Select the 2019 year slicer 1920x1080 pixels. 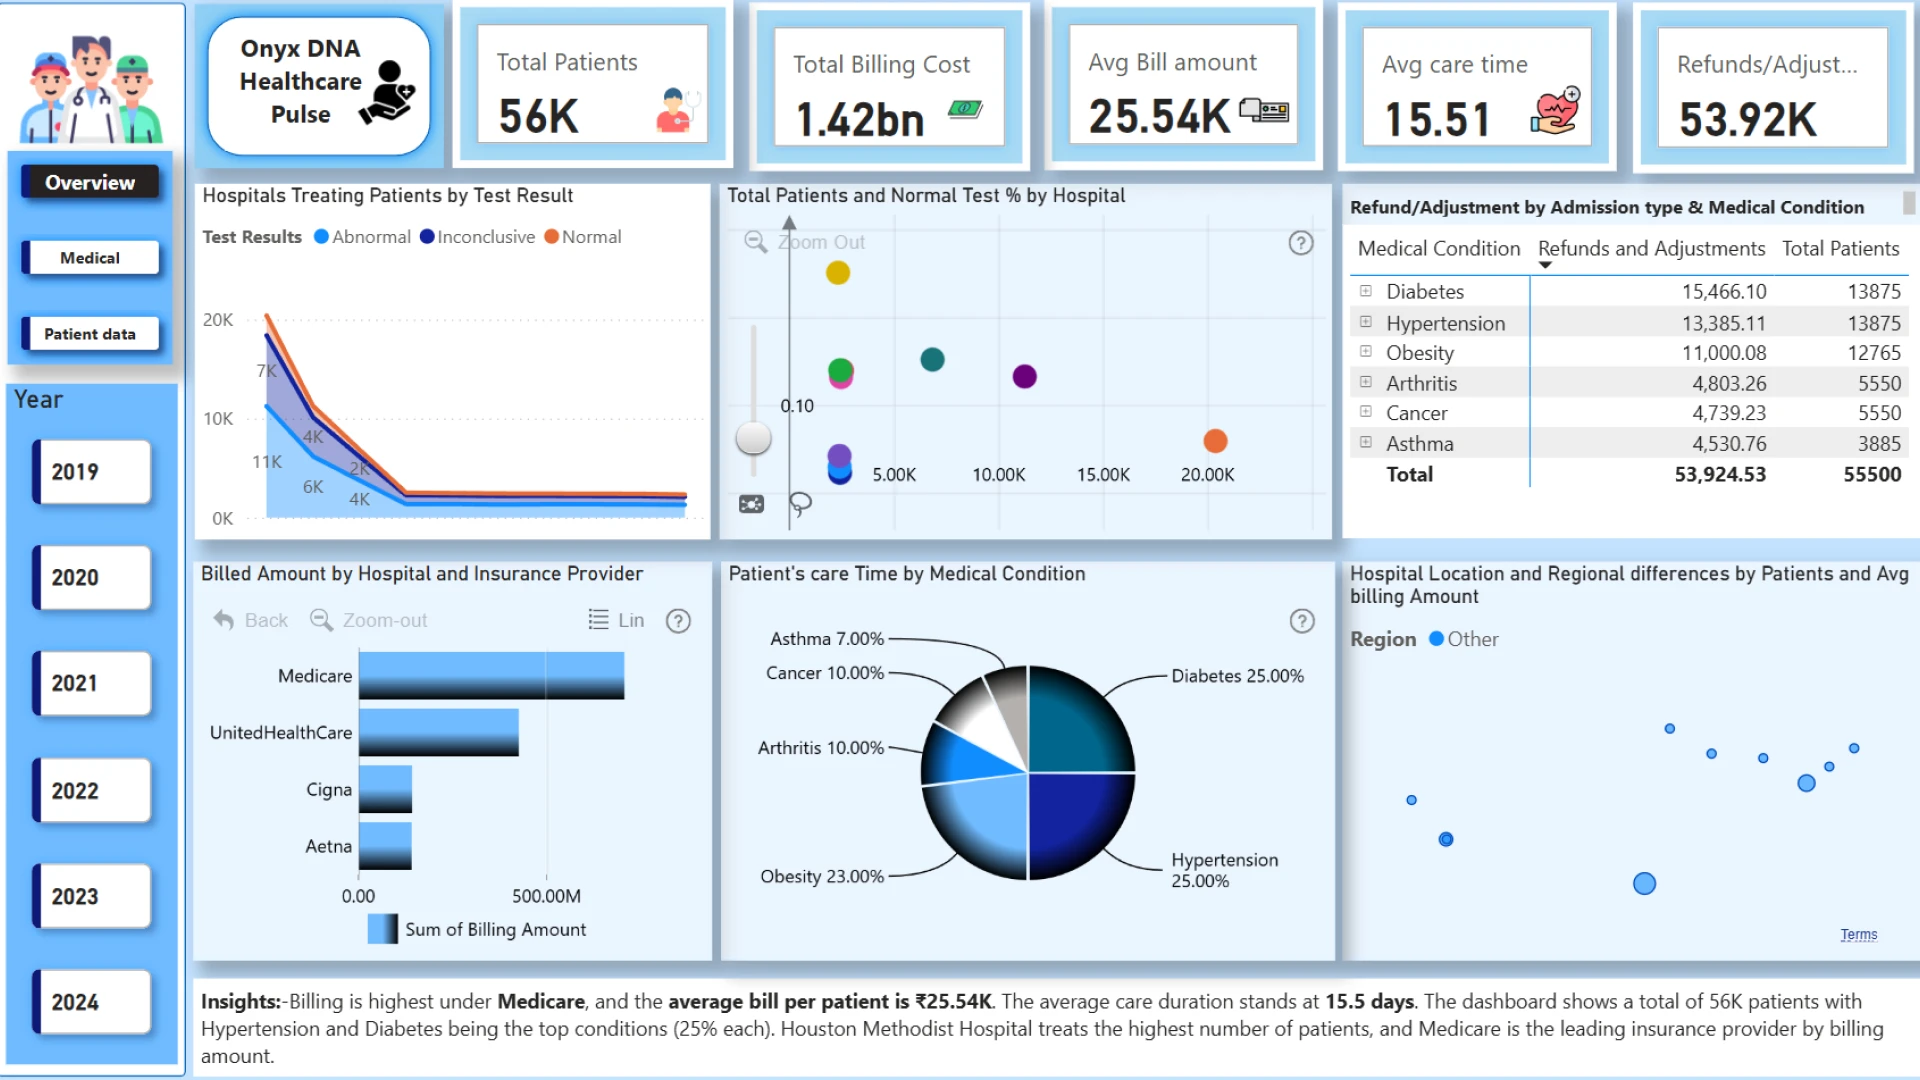tap(91, 472)
